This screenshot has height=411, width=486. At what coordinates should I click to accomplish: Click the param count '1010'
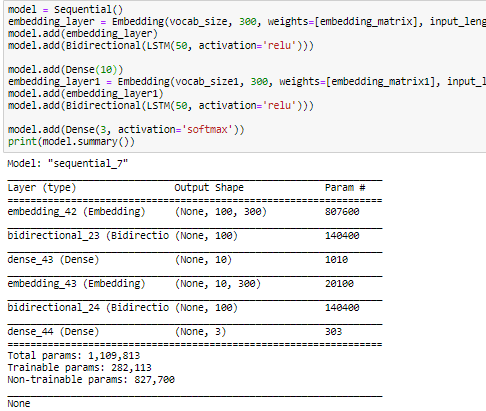pyautogui.click(x=336, y=260)
